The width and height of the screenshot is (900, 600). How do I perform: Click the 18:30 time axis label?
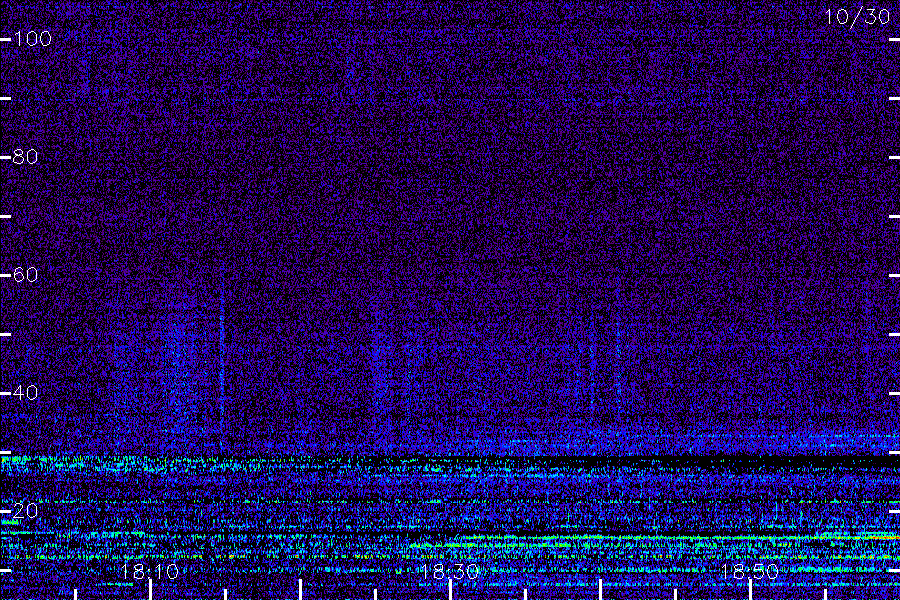450,572
